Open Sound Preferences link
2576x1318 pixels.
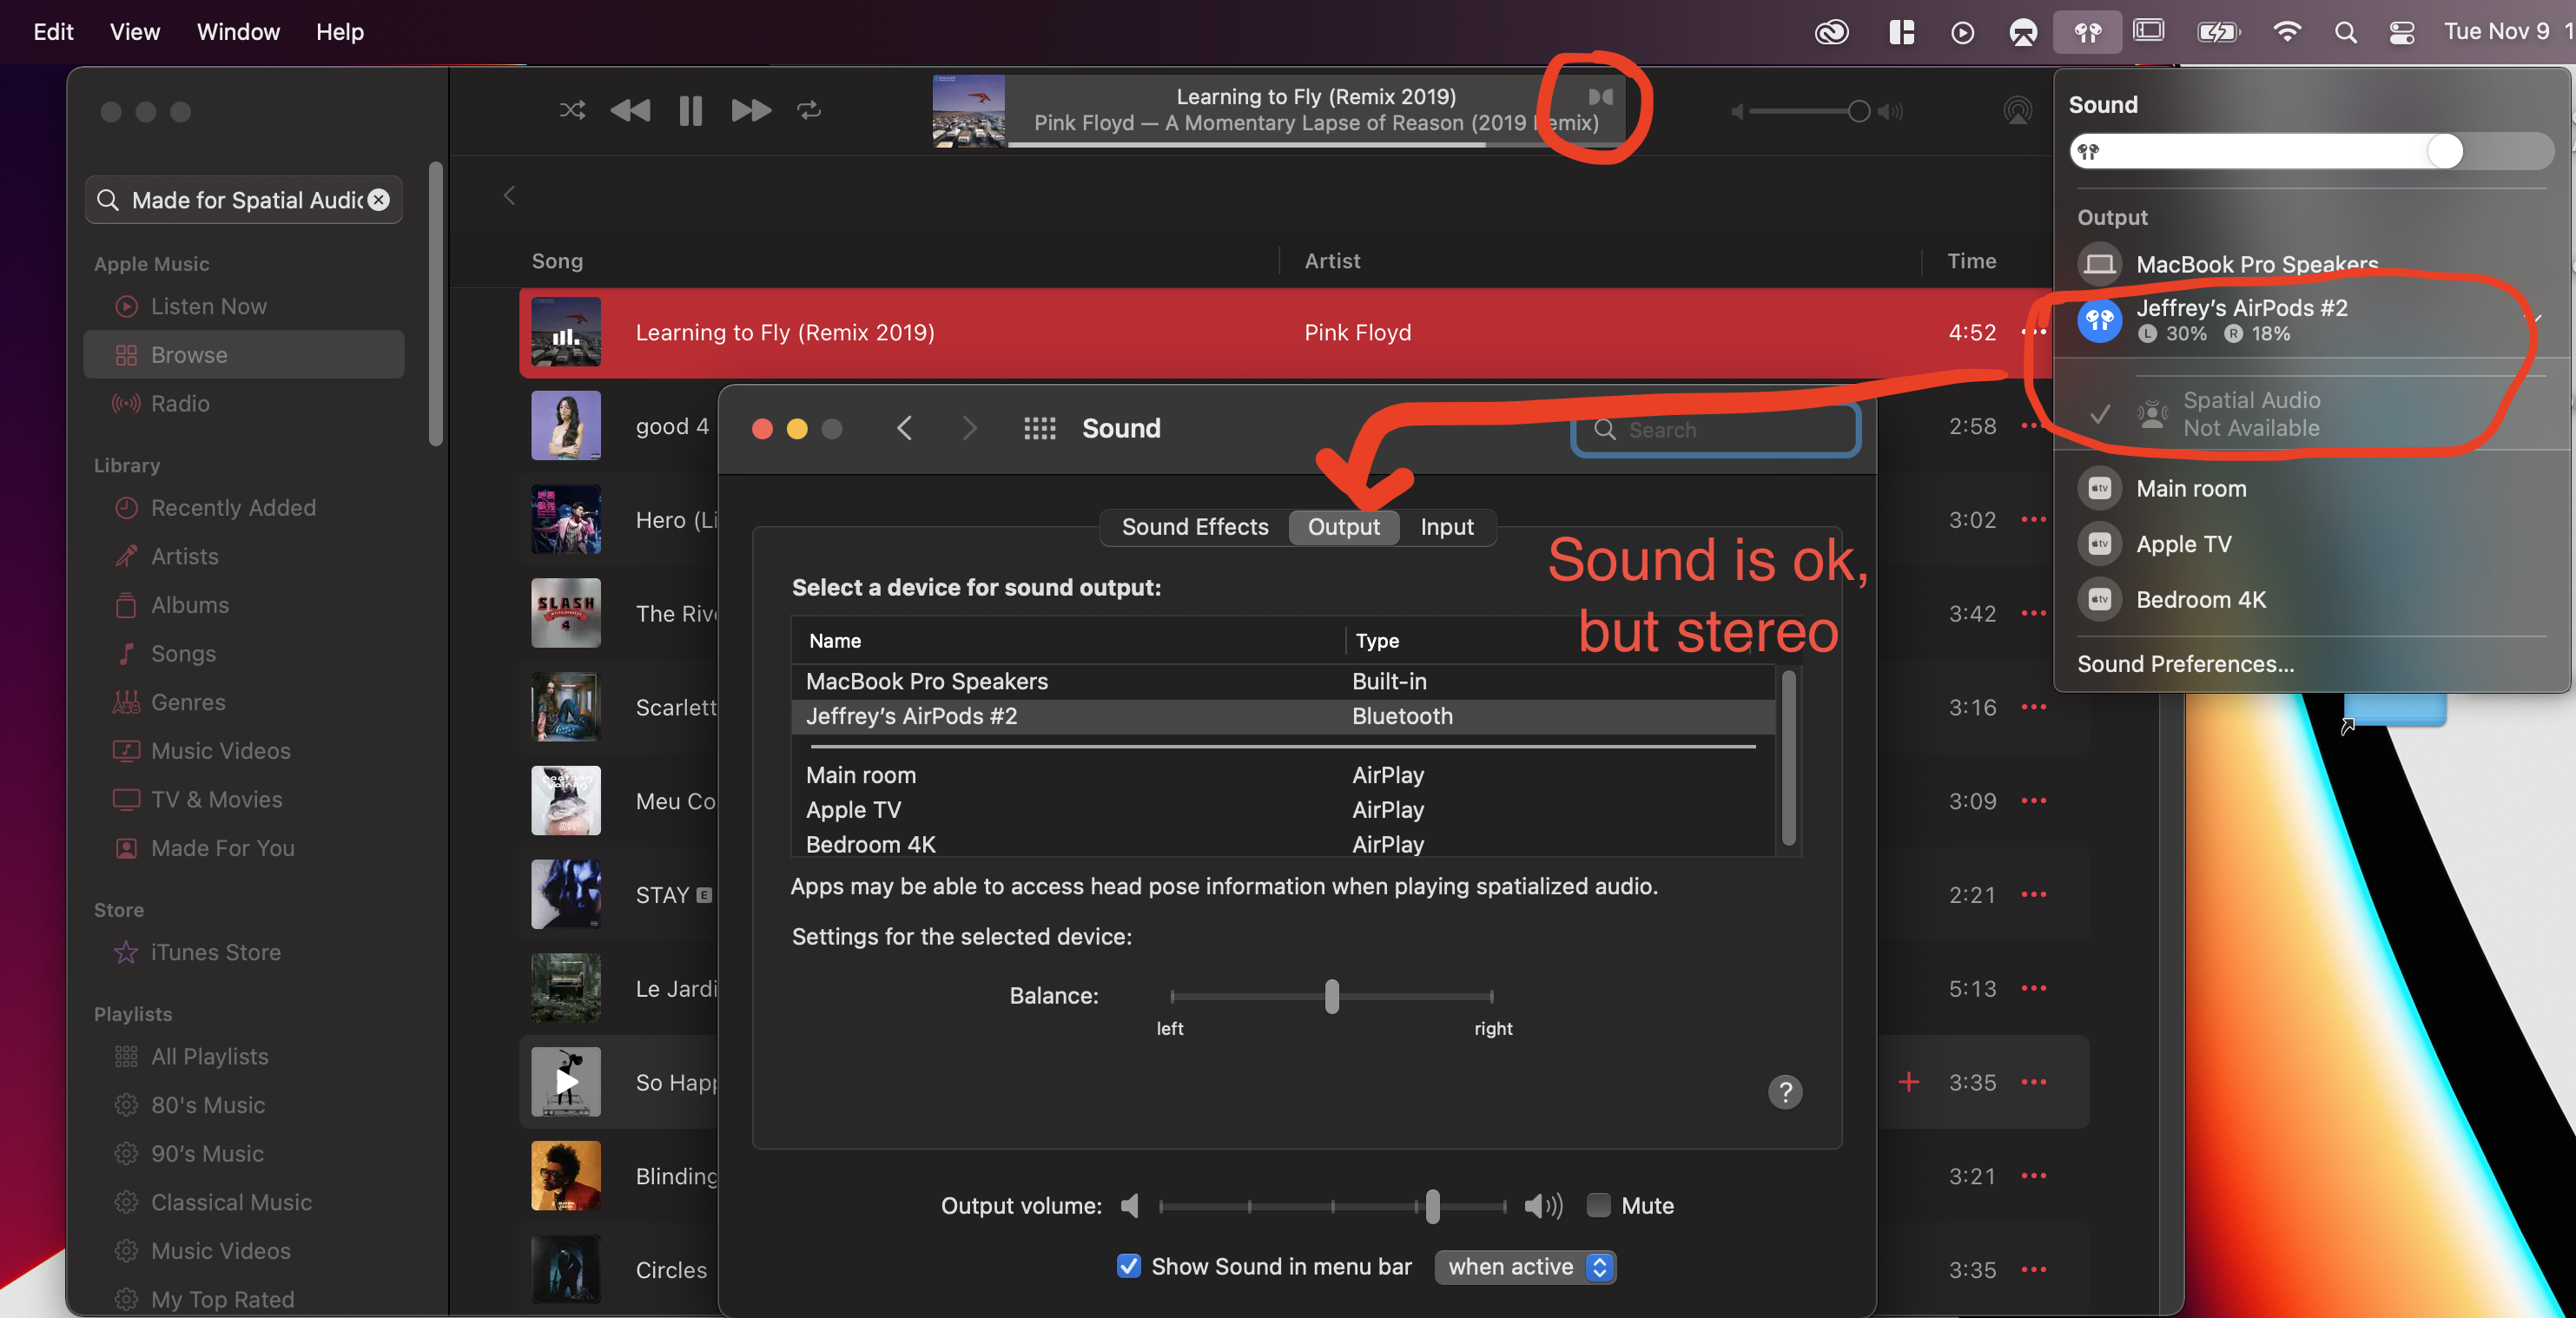click(2185, 664)
